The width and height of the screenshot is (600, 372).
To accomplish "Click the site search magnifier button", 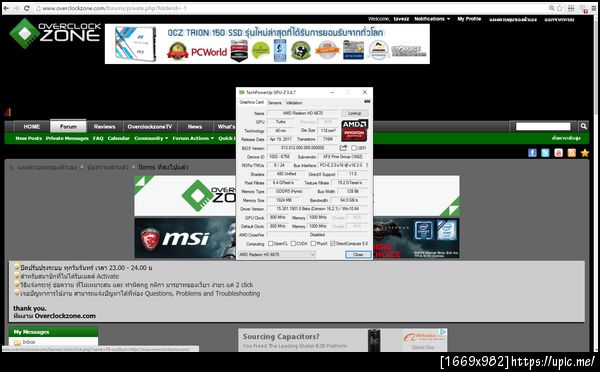I will coord(583,126).
